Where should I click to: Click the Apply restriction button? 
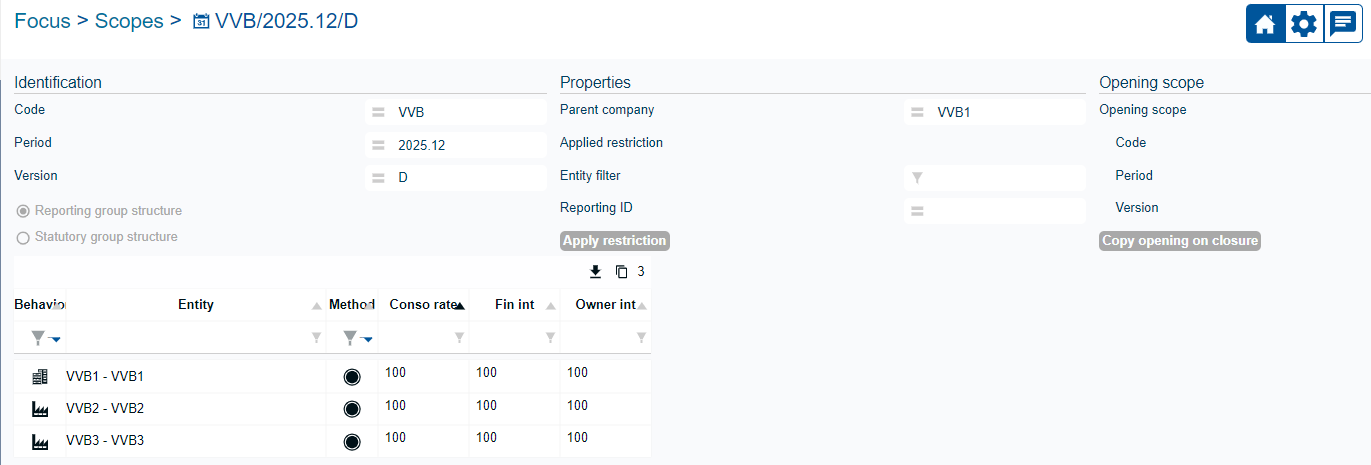[x=614, y=241]
